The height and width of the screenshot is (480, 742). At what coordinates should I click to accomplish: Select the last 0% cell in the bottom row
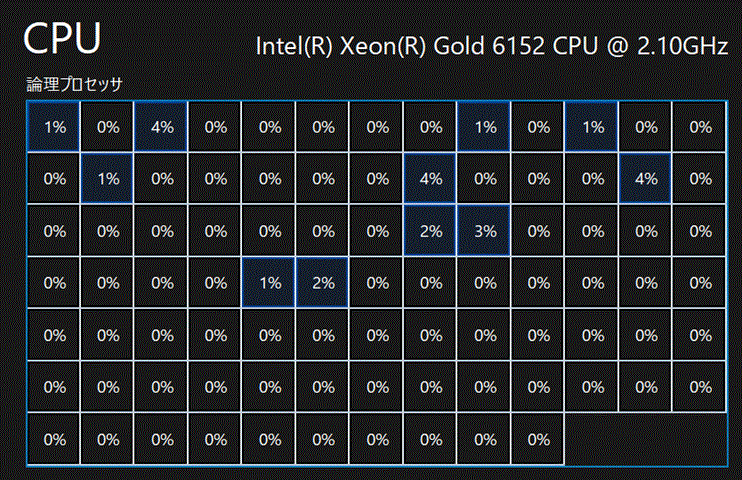click(x=539, y=438)
